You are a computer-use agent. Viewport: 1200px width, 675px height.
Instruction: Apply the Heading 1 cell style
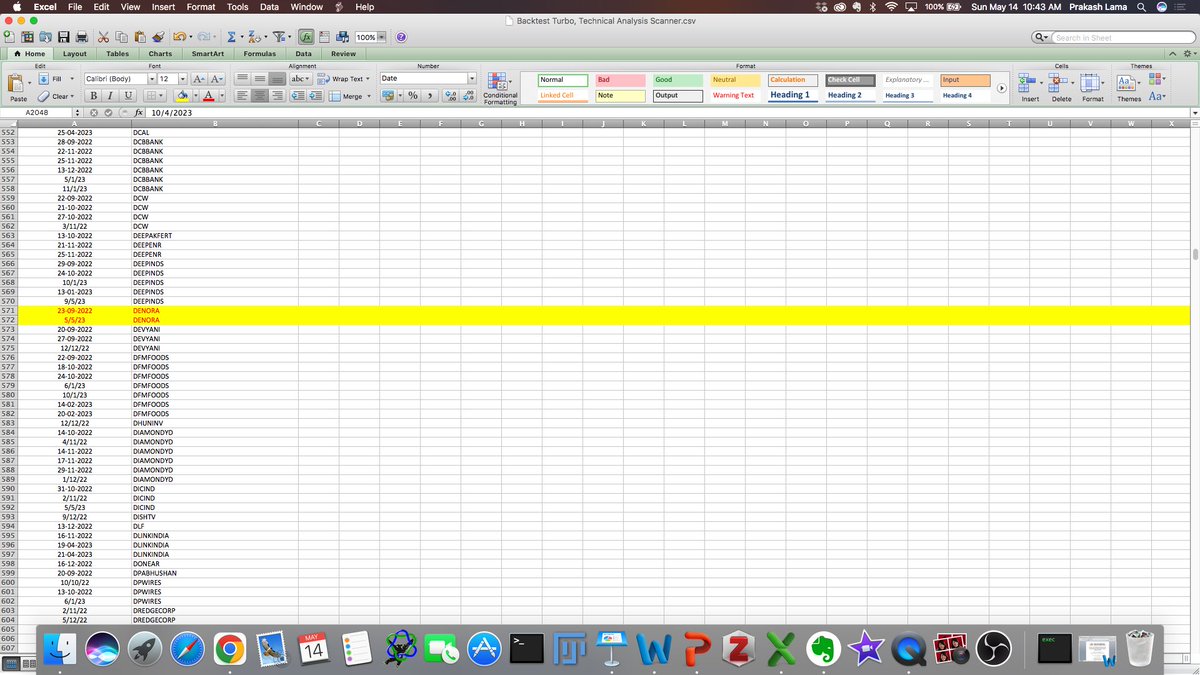pos(791,94)
